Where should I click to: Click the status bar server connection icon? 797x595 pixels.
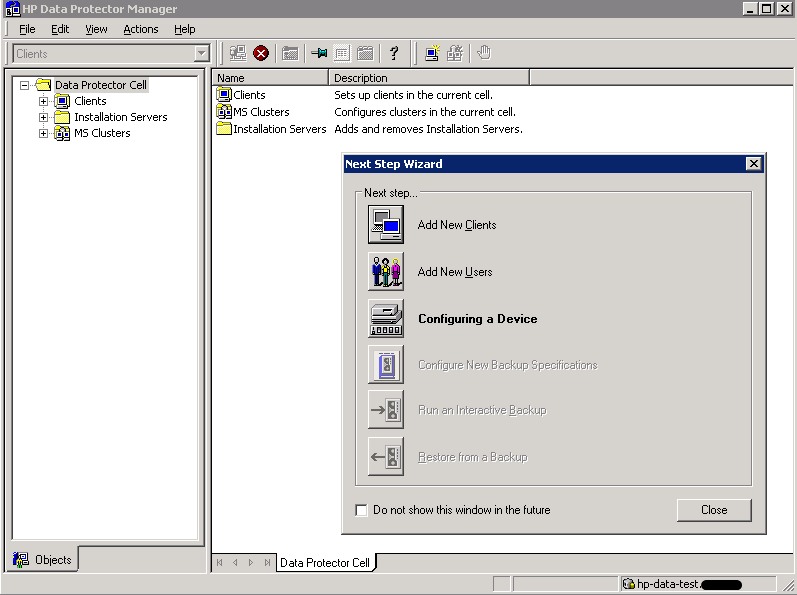tap(629, 584)
